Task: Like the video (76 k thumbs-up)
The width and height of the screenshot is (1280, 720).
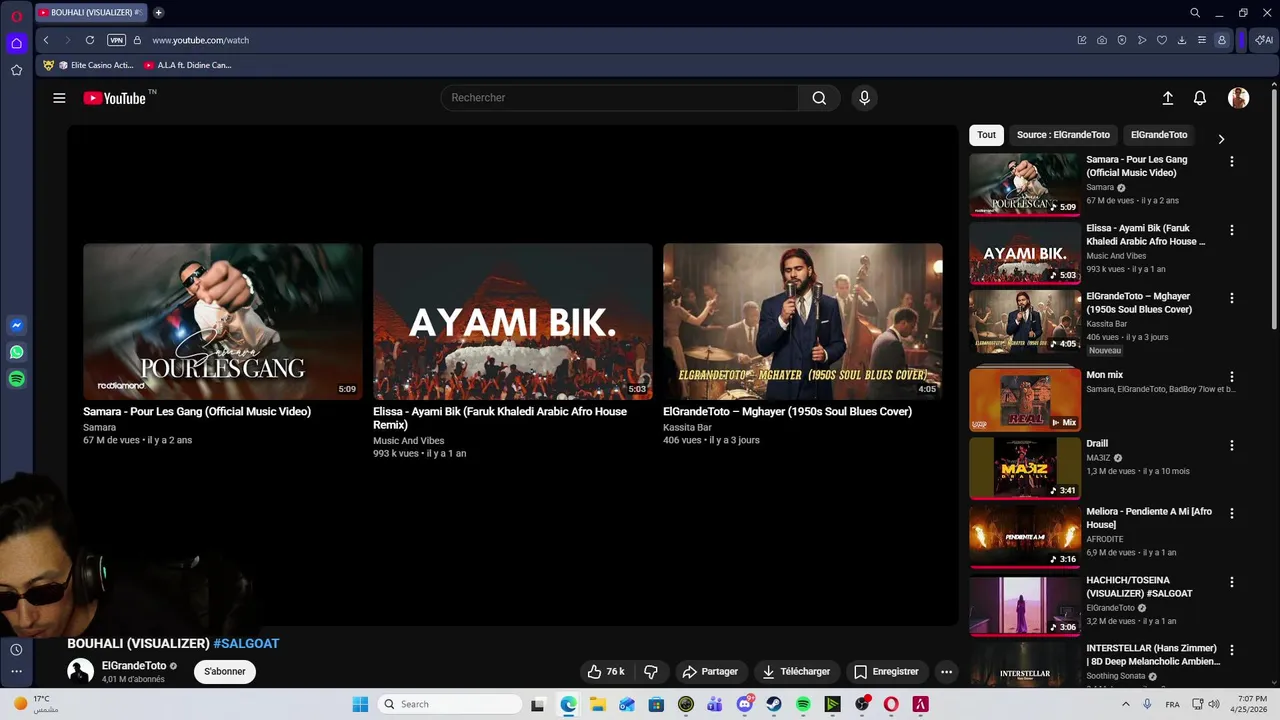Action: tap(606, 672)
